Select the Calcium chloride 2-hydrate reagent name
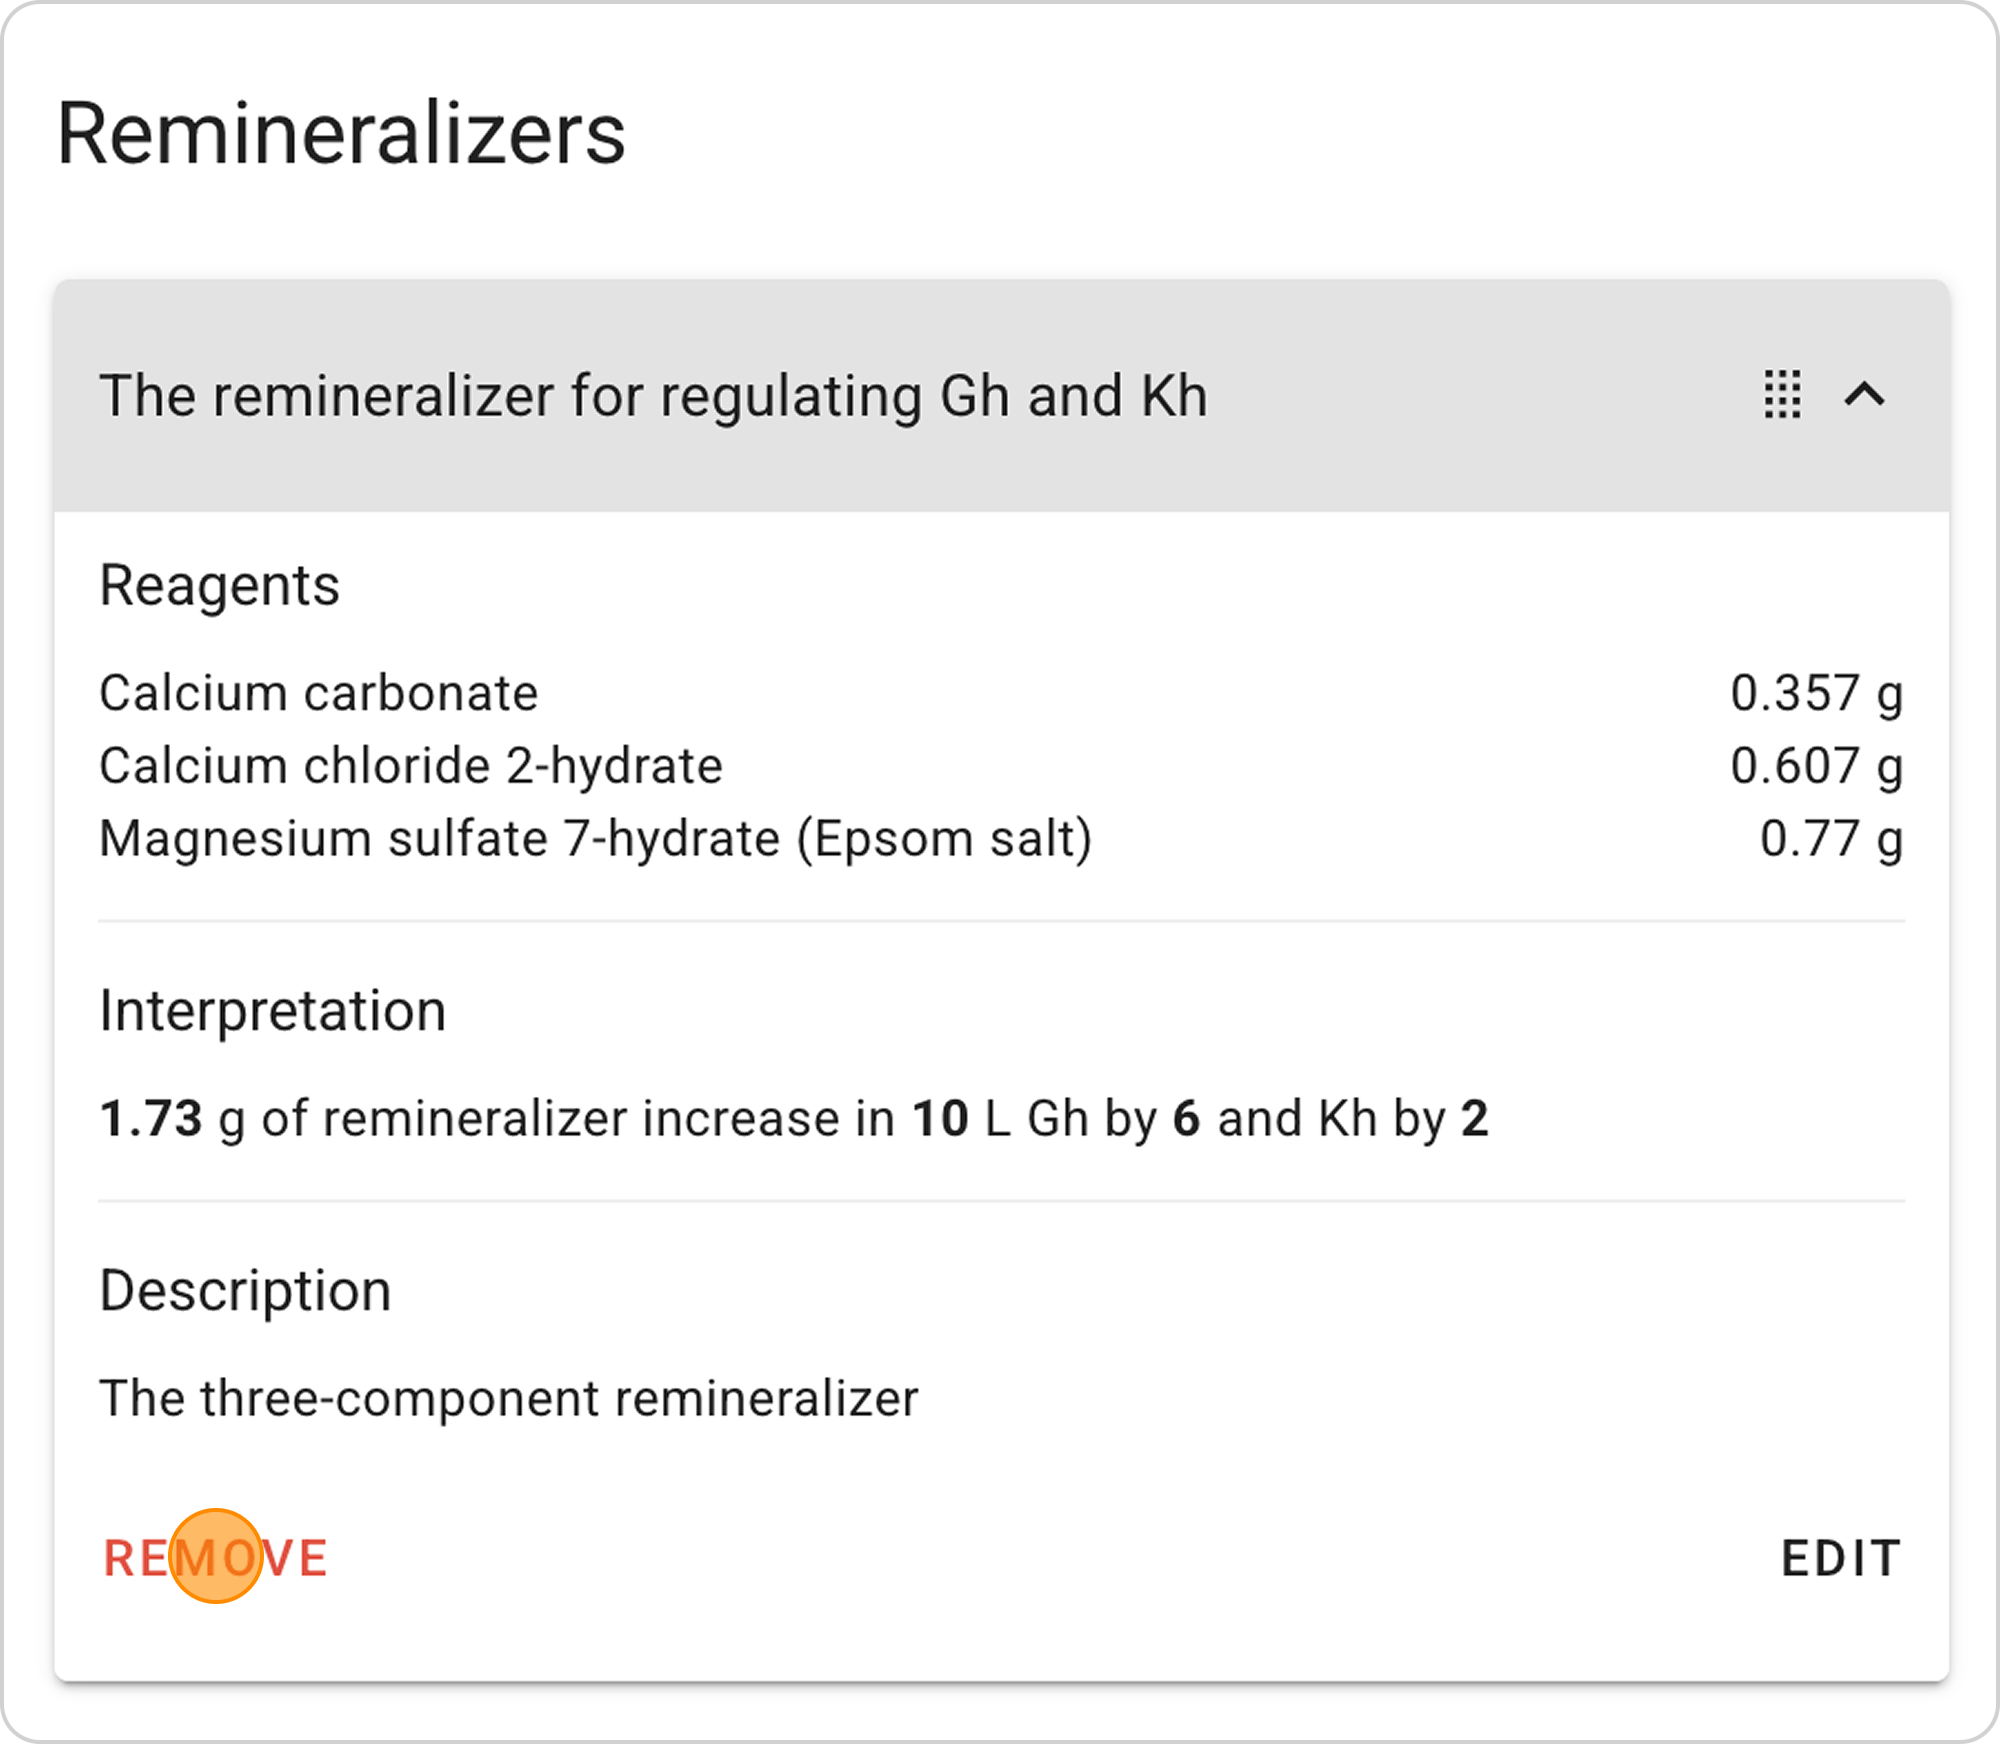The height and width of the screenshot is (1744, 2000). [410, 766]
